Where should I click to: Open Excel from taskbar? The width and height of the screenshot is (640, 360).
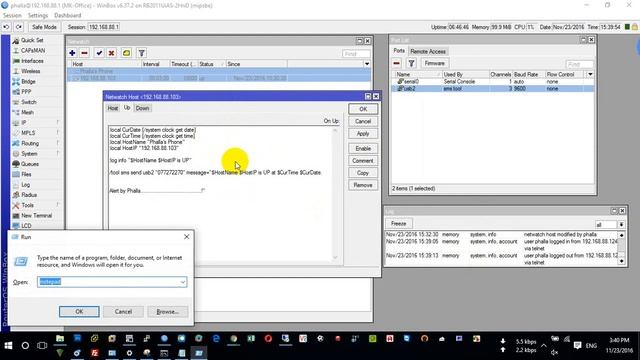(x=251, y=339)
